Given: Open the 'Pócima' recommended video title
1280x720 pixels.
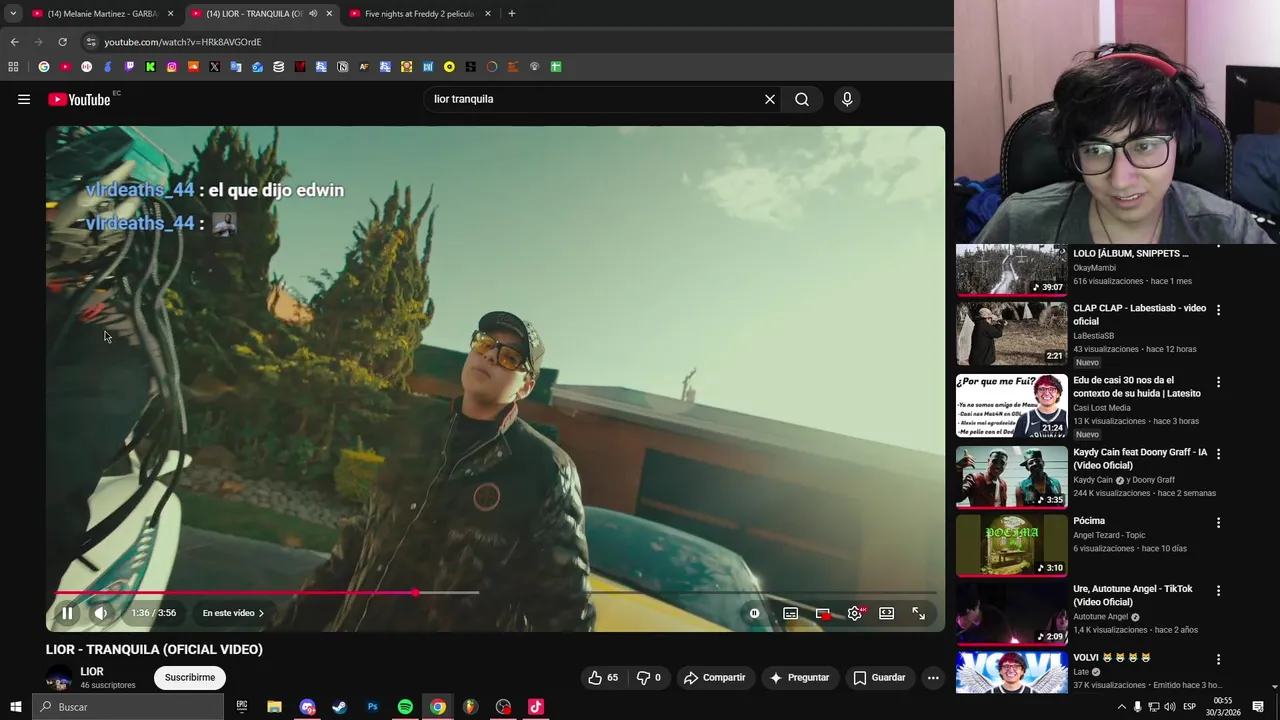Looking at the screenshot, I should tap(1089, 521).
